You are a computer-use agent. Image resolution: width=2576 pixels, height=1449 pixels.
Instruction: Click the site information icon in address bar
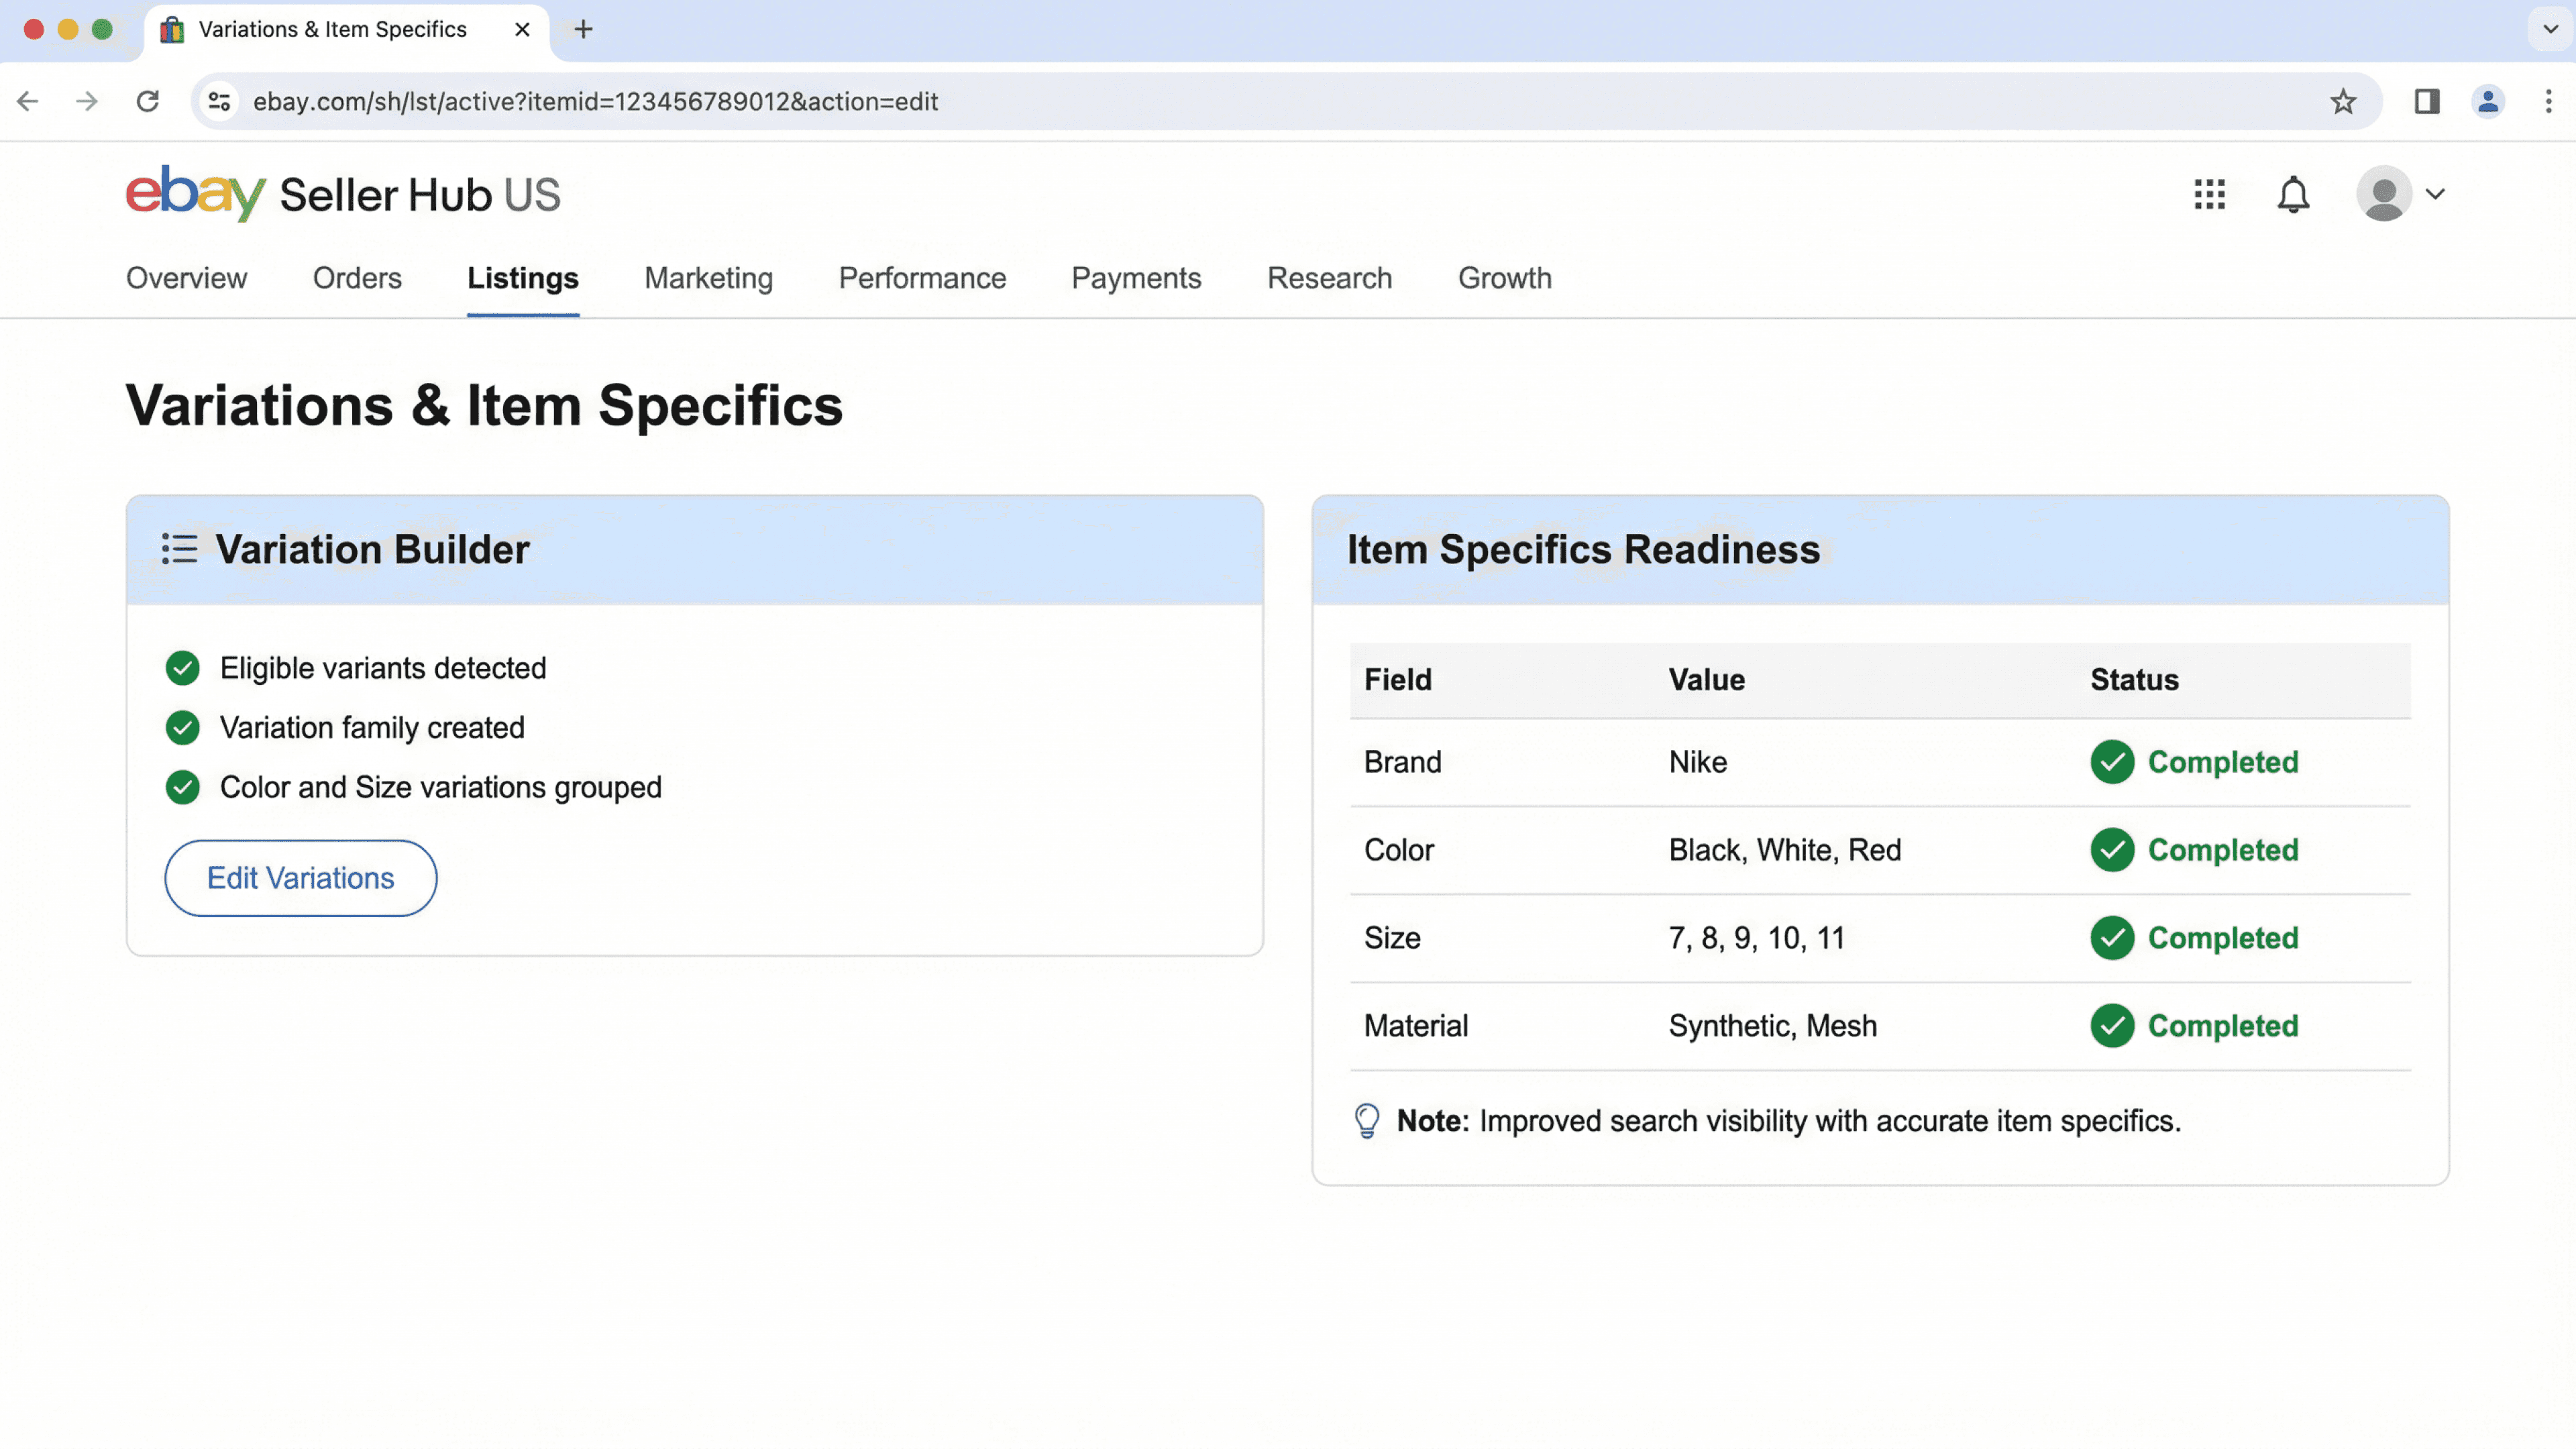click(219, 101)
